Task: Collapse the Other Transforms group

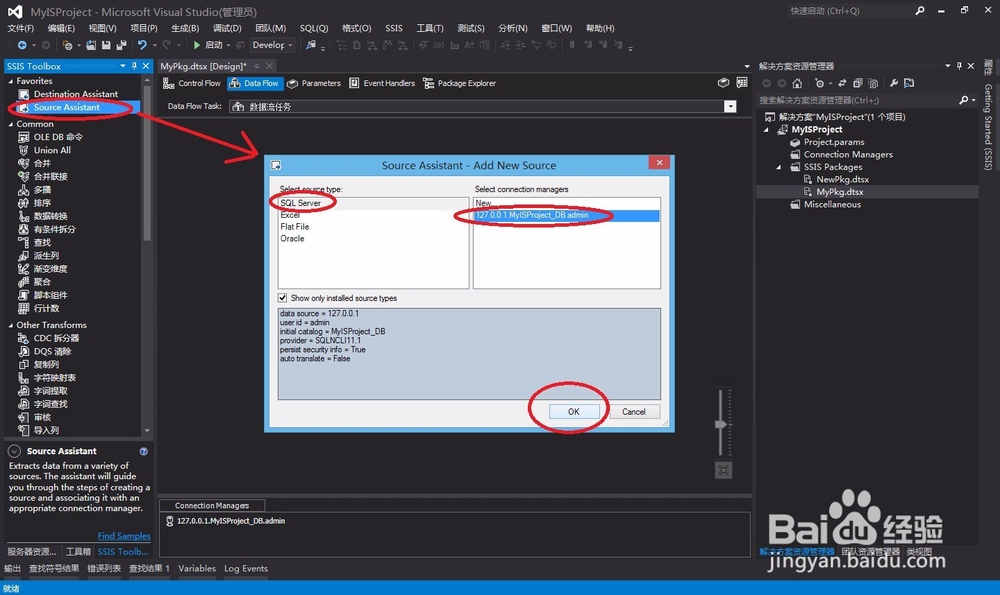Action: 11,325
